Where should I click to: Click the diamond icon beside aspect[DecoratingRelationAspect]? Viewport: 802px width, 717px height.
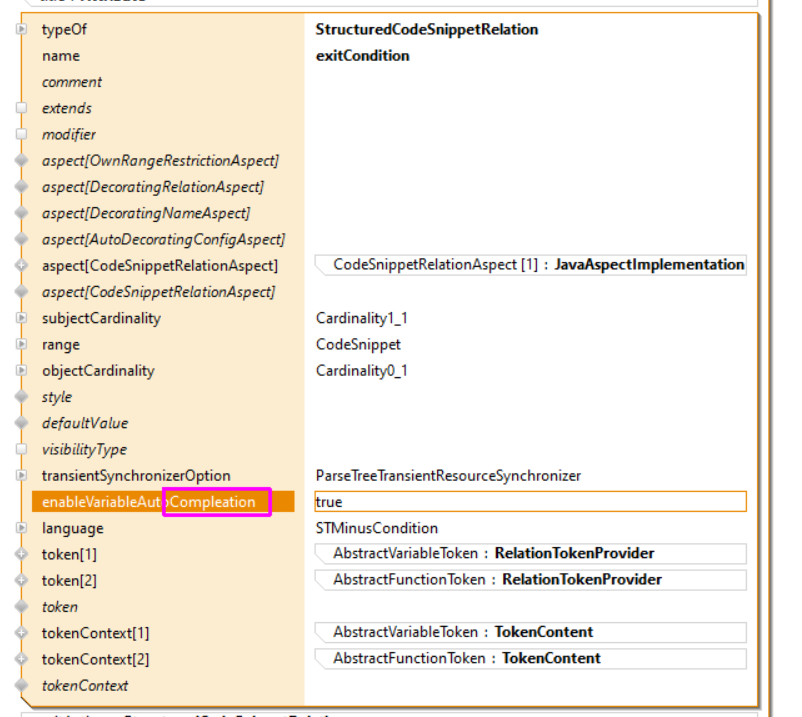(21, 187)
